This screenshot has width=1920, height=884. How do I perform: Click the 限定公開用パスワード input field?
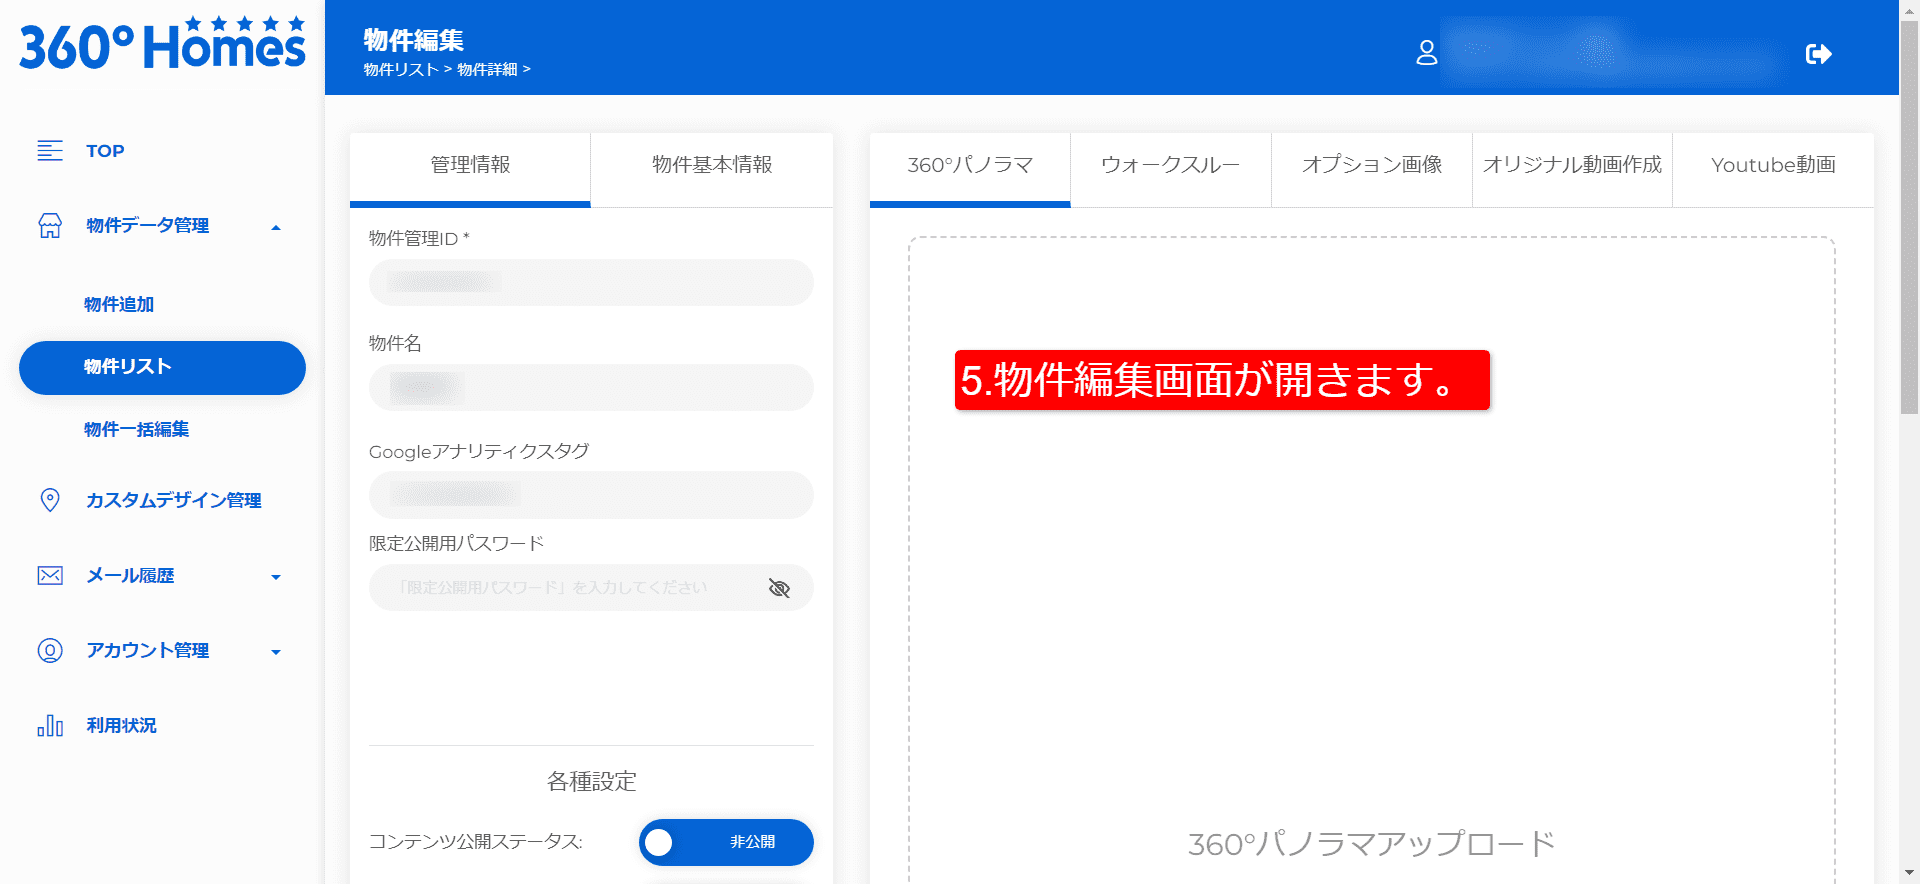[x=565, y=588]
